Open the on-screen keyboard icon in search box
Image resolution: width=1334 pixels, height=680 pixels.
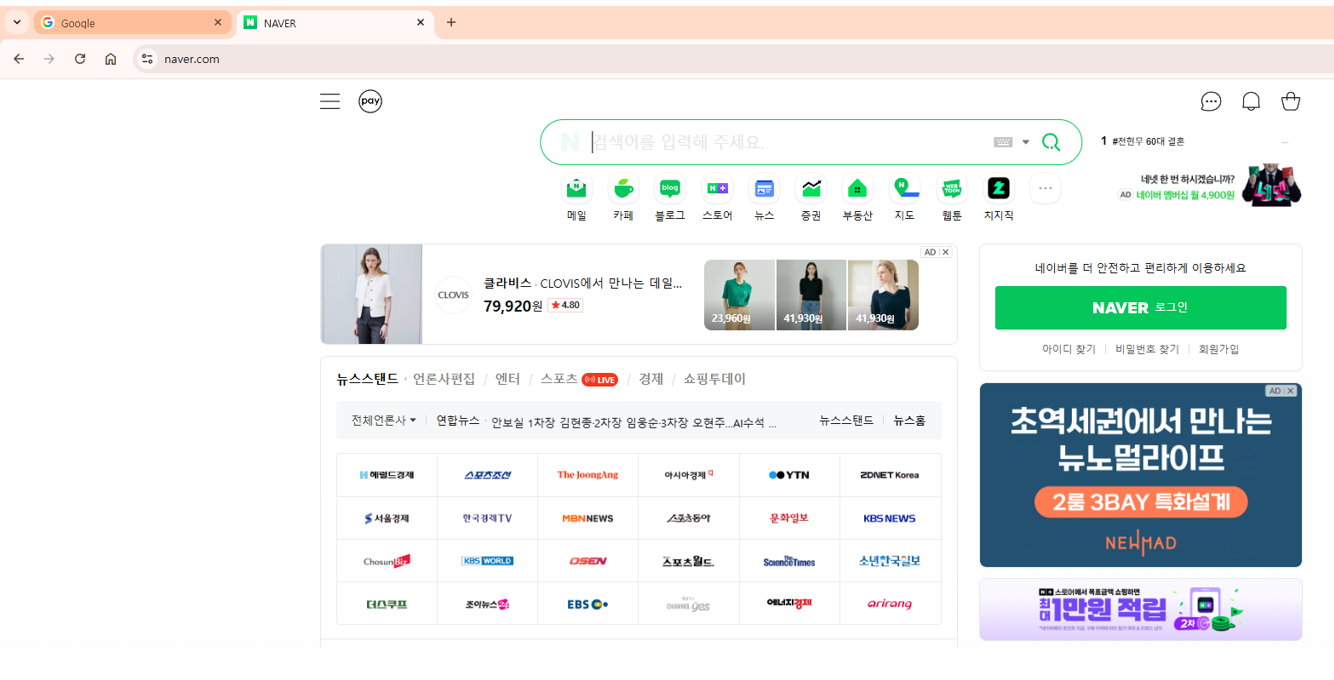[x=1003, y=142]
